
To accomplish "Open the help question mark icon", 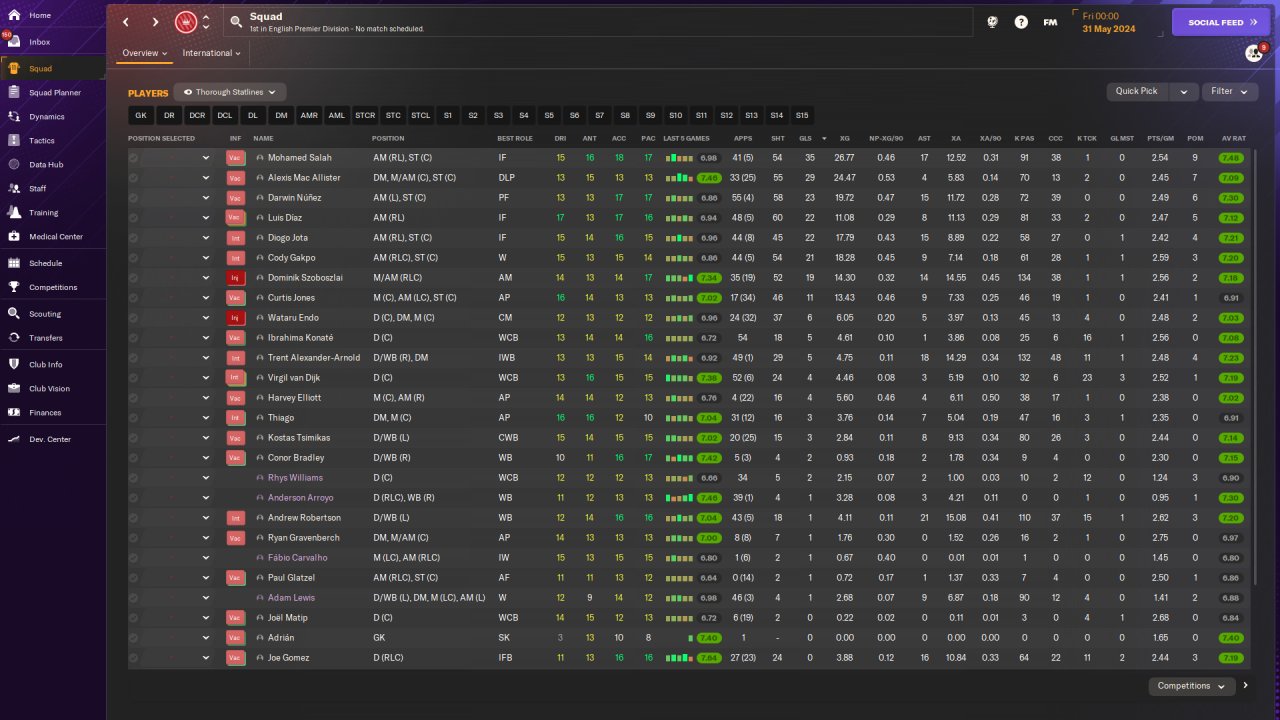I will pos(1021,22).
